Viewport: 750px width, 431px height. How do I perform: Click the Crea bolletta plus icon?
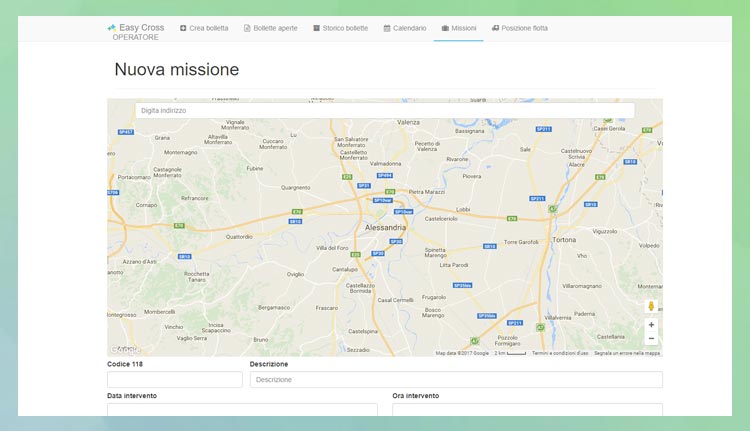[x=183, y=28]
